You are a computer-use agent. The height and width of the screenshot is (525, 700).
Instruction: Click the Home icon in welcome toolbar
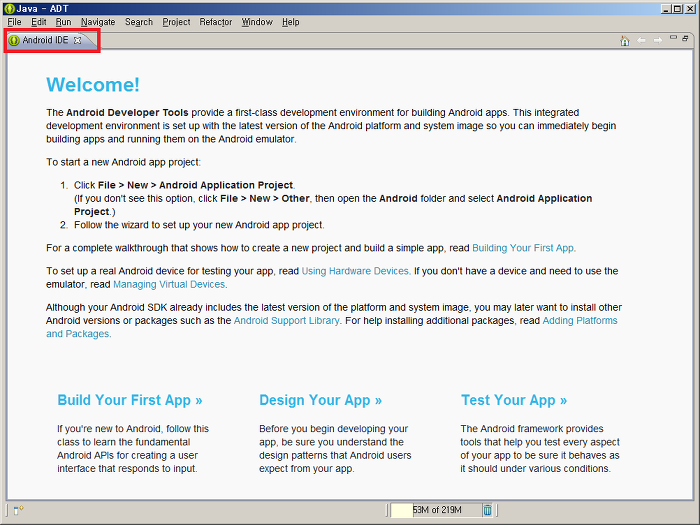point(625,41)
